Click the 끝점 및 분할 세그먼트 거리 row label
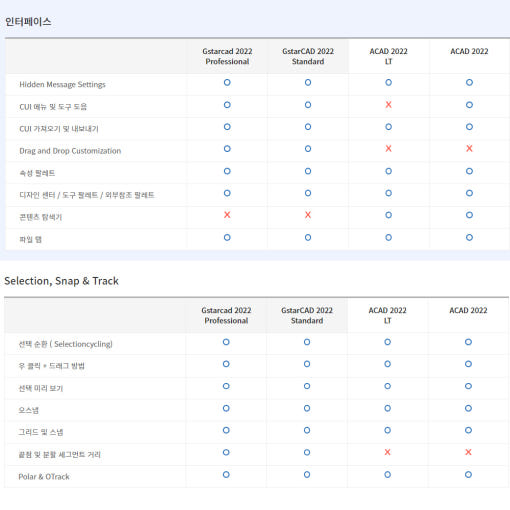This screenshot has height=510, width=510. pos(59,455)
